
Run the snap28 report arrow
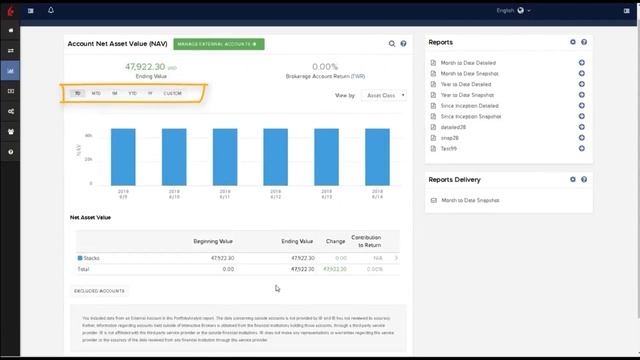click(x=582, y=138)
